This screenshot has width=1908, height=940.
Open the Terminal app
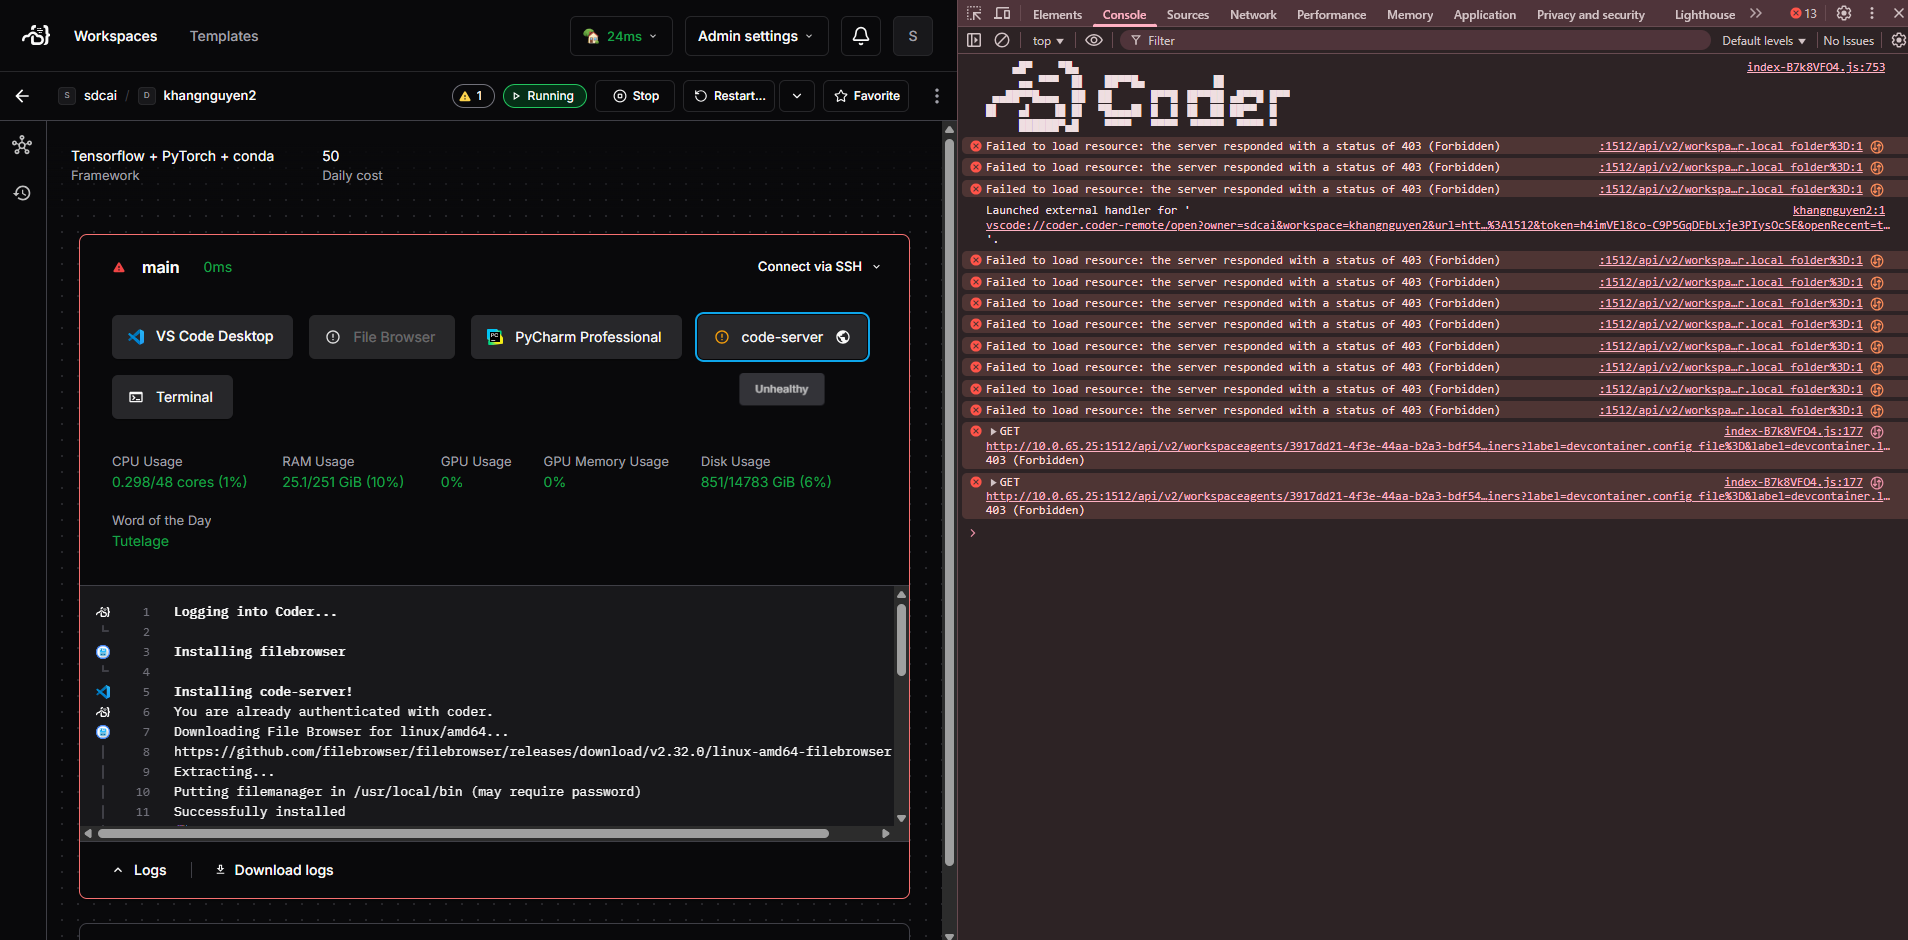click(172, 397)
